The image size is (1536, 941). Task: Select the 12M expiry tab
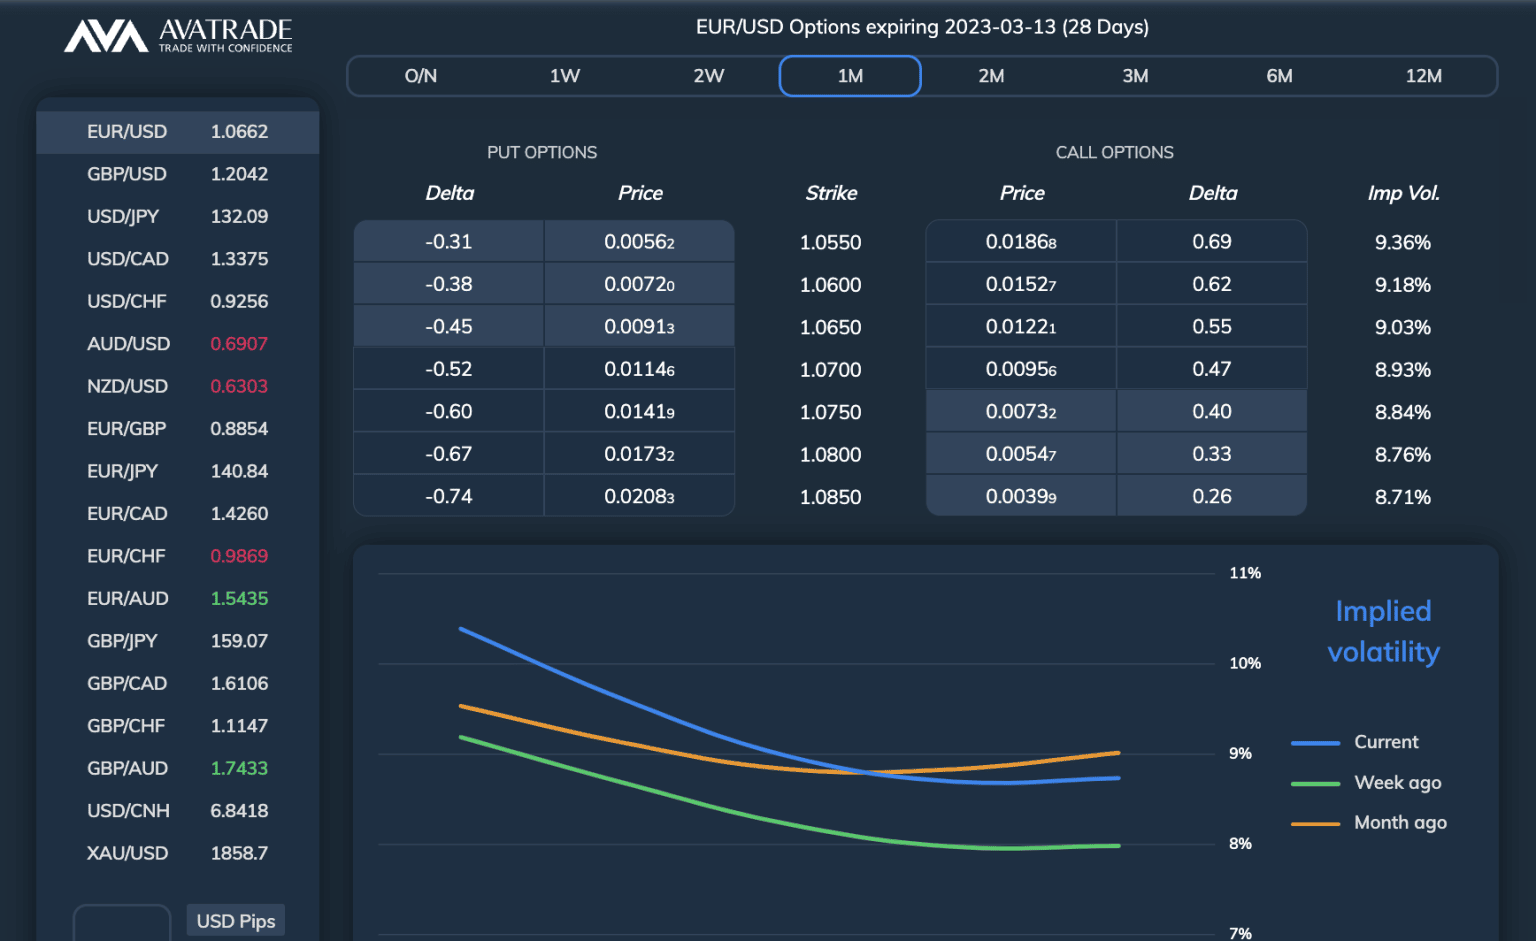coord(1423,76)
